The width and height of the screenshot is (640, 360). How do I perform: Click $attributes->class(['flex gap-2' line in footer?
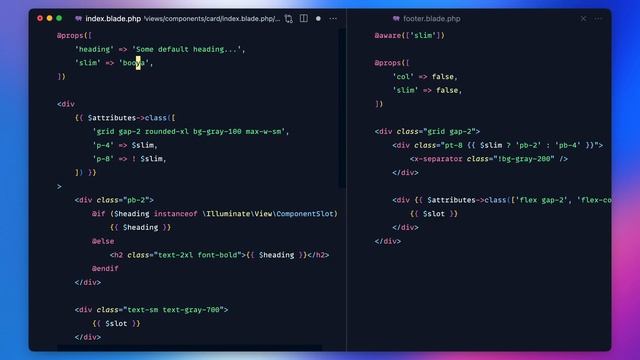502,200
